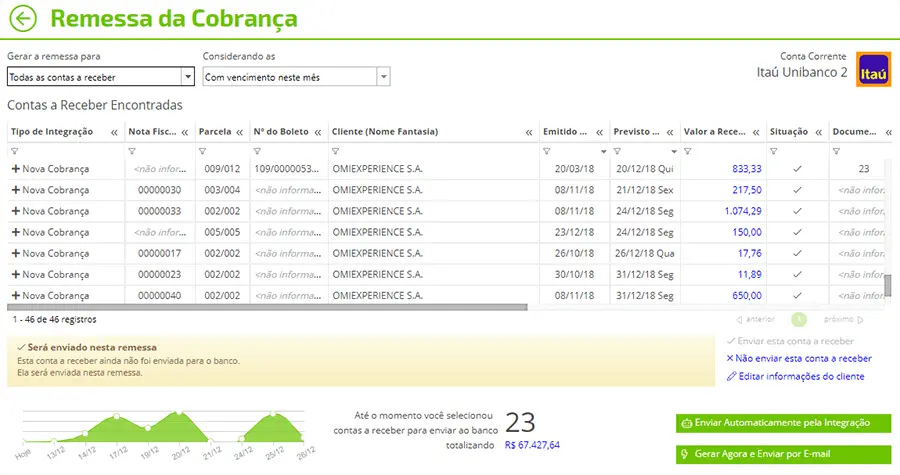This screenshot has height=475, width=900.
Task: Open filter icon under Valor a Receber
Action: [x=687, y=151]
